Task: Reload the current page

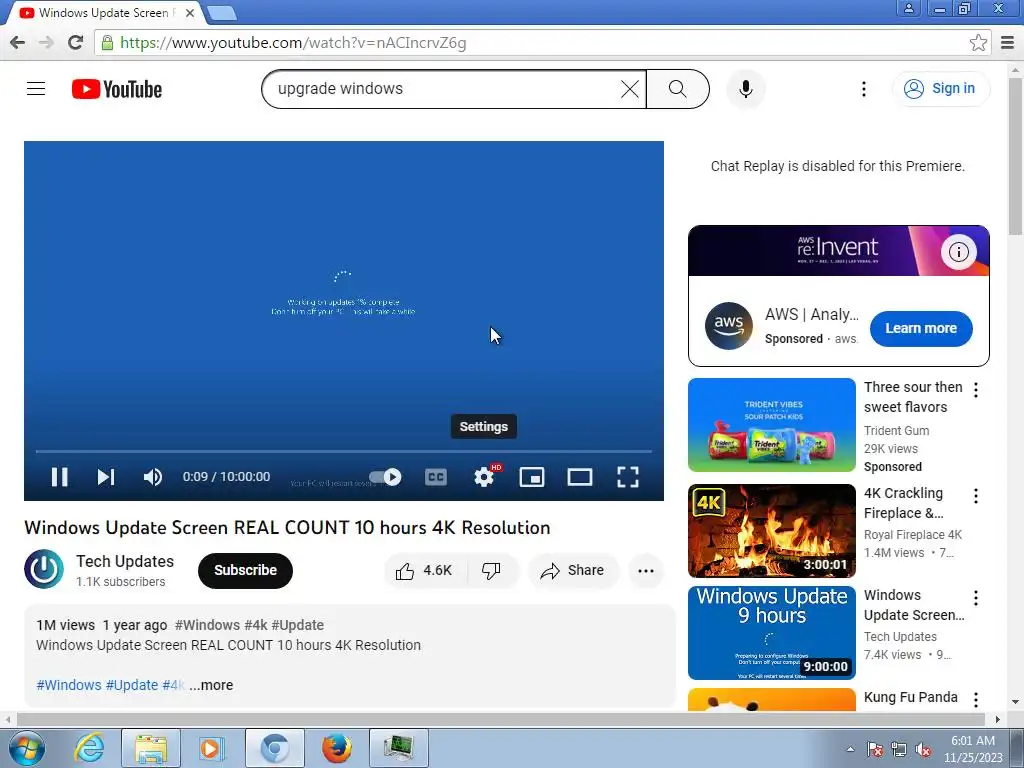Action: [76, 43]
